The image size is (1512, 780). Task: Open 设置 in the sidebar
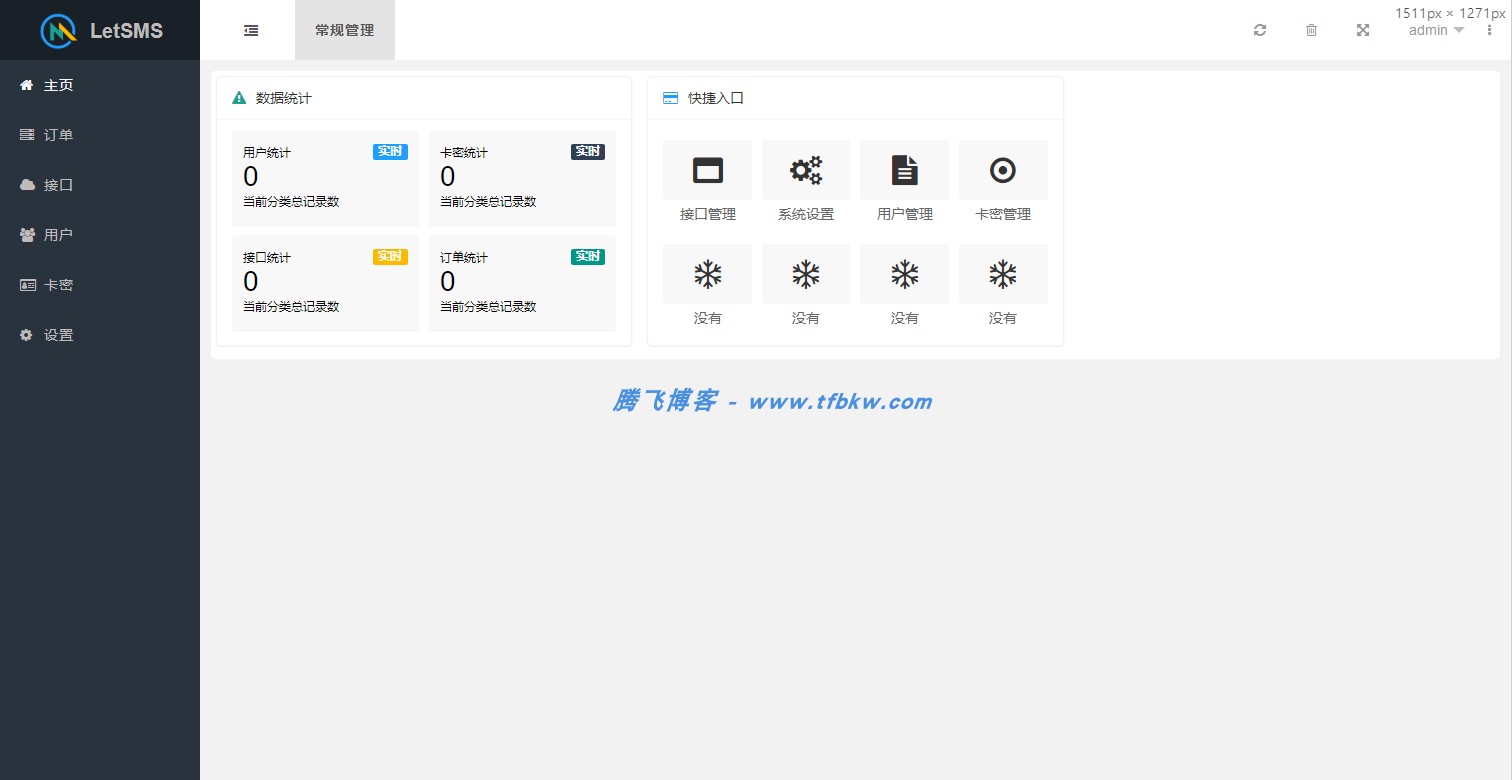[100, 335]
